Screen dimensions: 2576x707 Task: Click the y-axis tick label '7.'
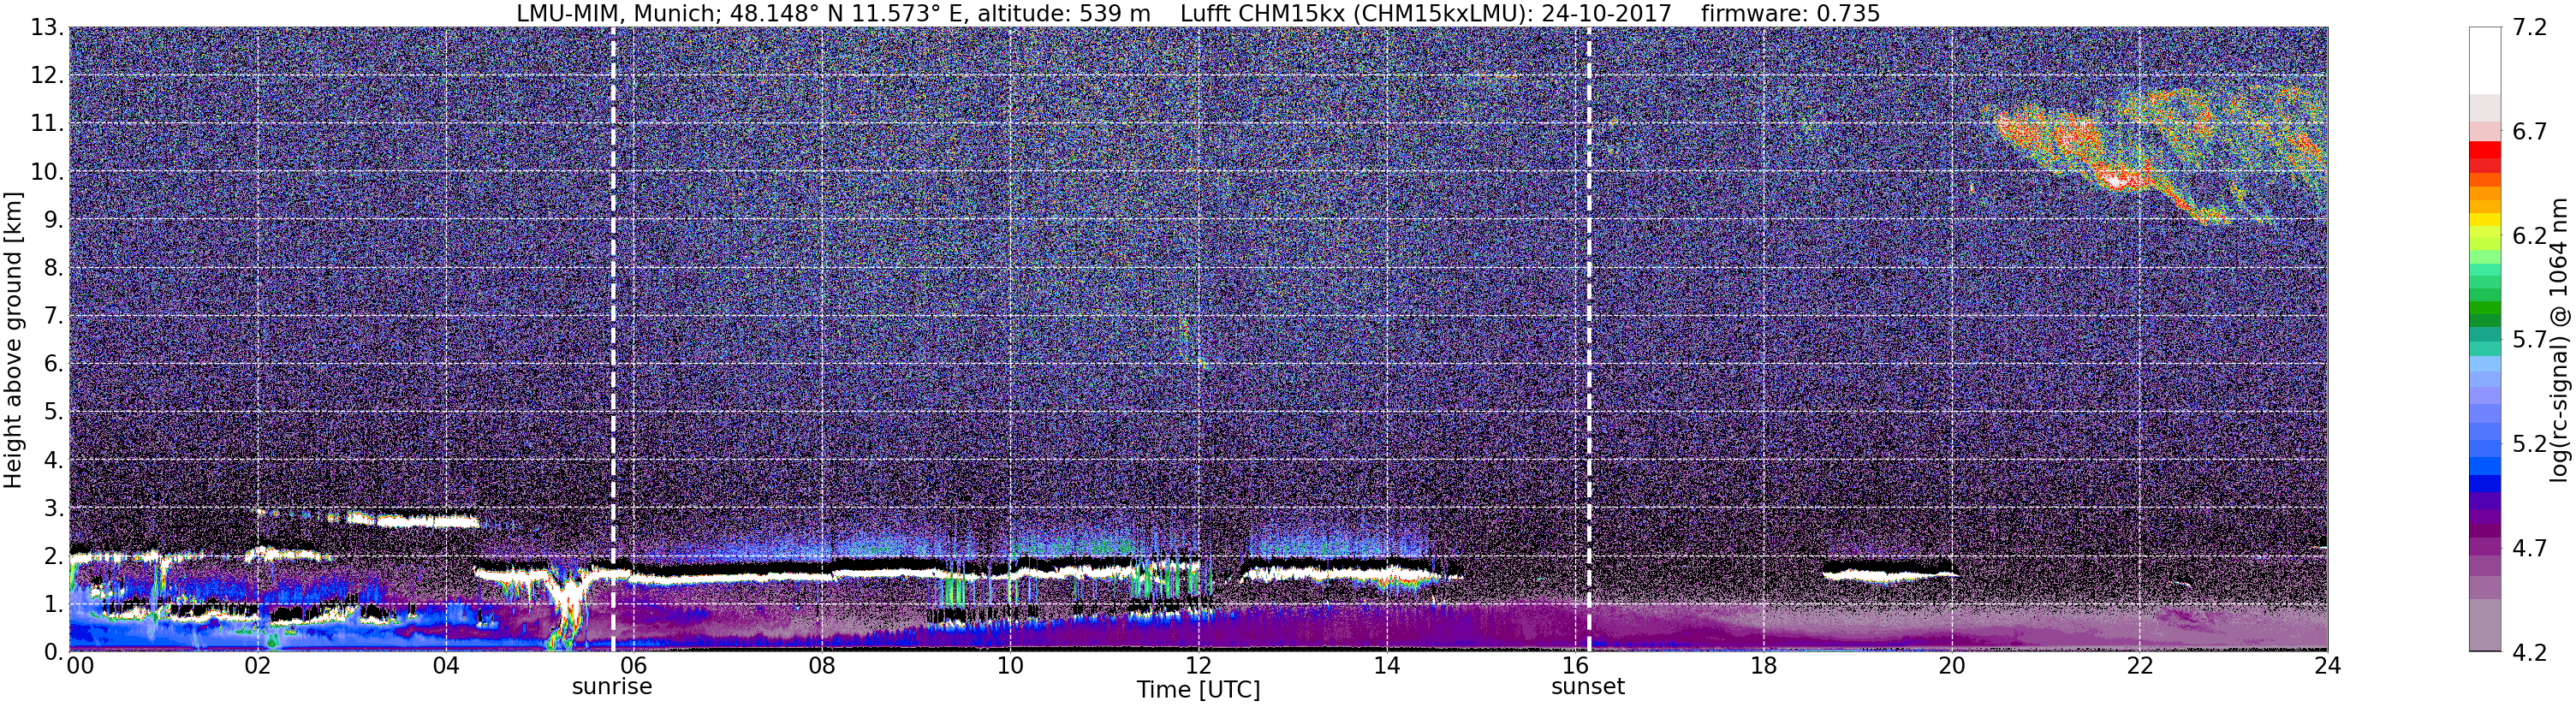54,315
